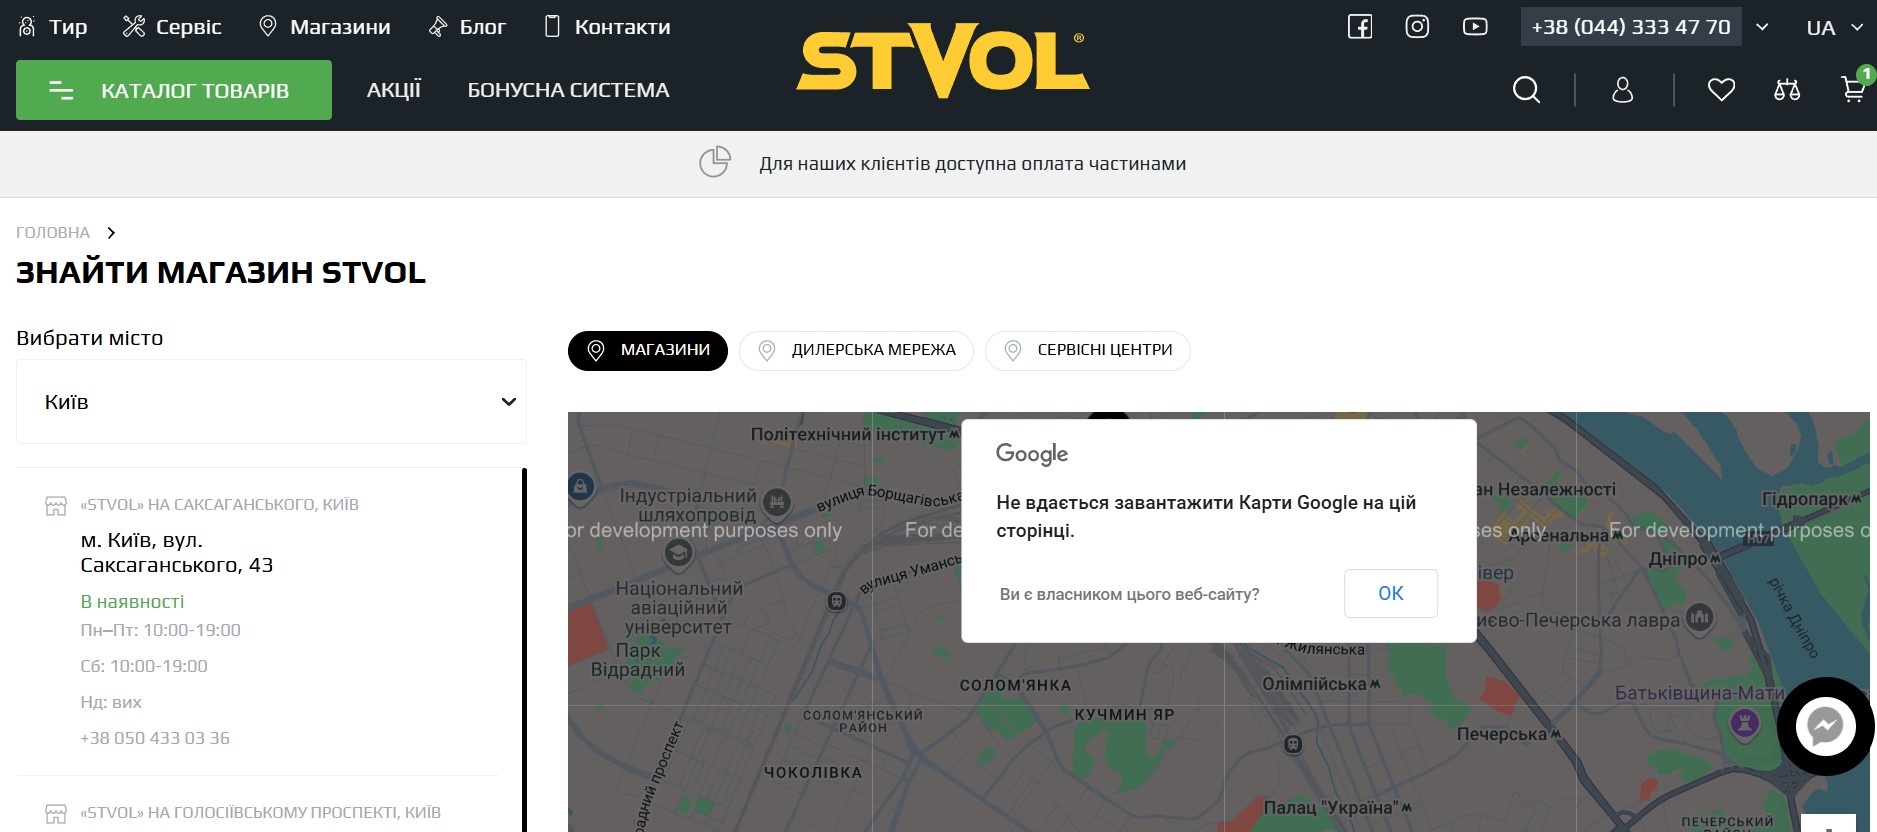Open the user account icon

[1622, 90]
